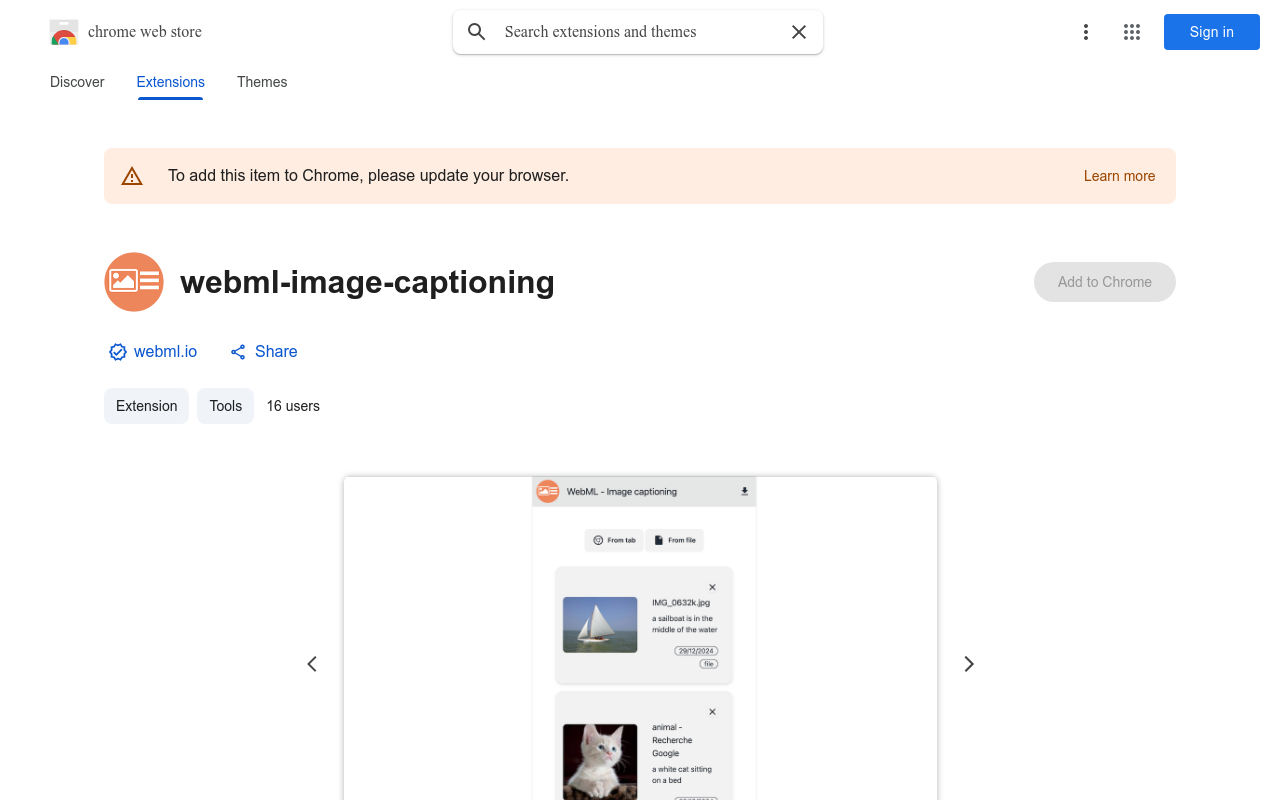1280x800 pixels.
Task: Click the 16 users text
Action: tap(293, 406)
